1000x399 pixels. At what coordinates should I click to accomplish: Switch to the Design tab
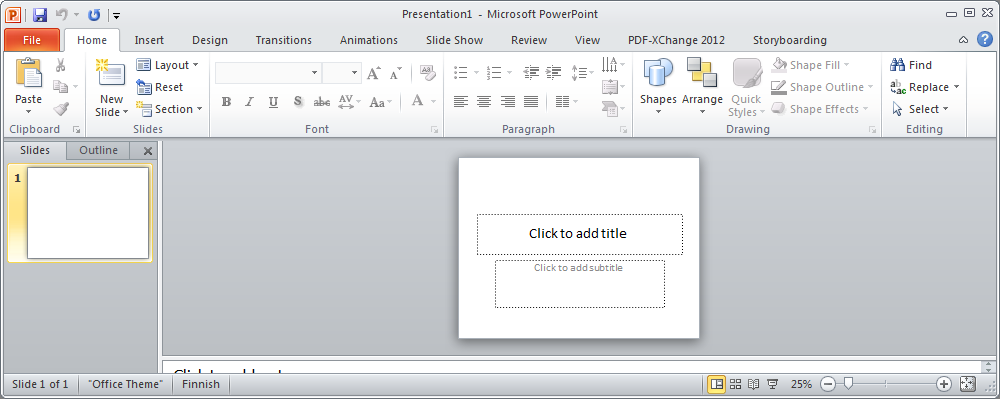pos(210,40)
